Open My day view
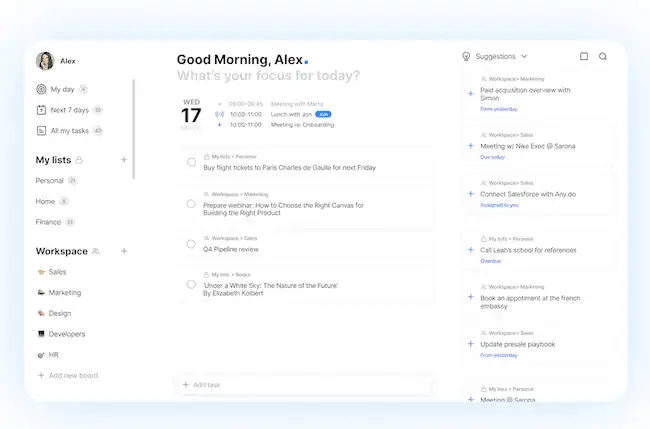The image size is (650, 429). tap(62, 89)
